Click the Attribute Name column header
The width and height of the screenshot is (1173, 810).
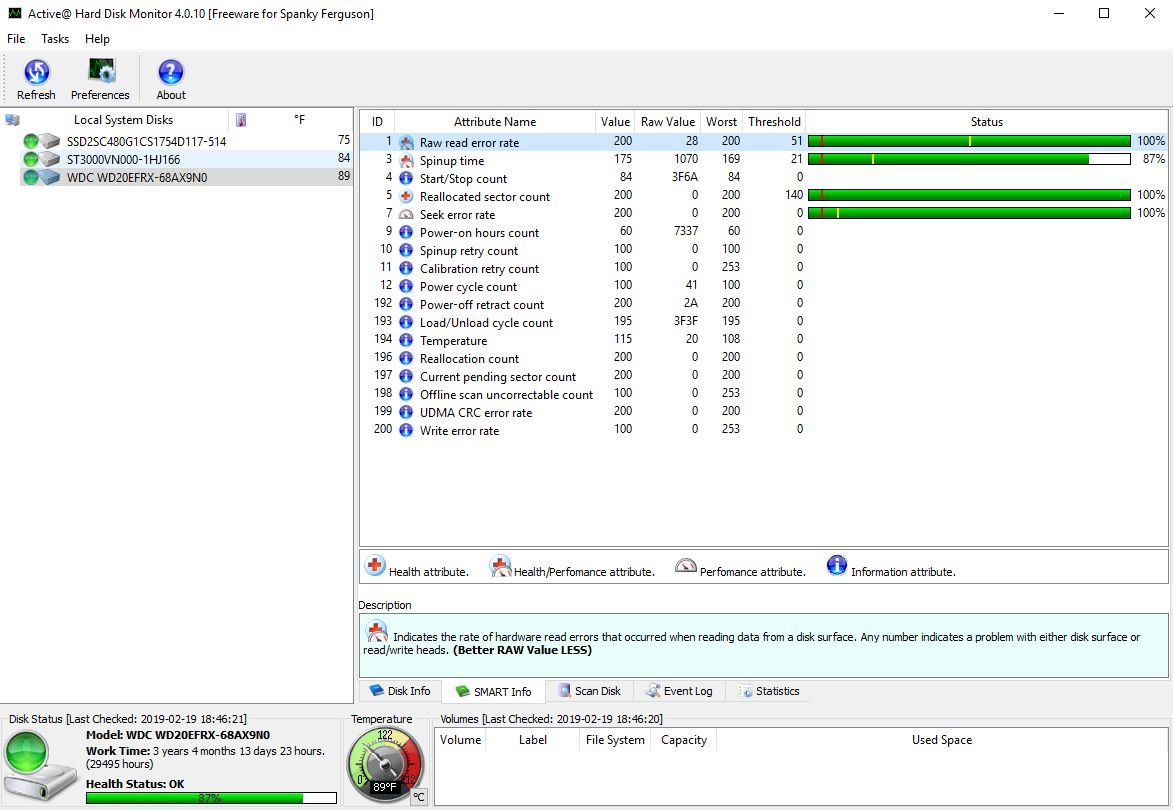(x=495, y=122)
